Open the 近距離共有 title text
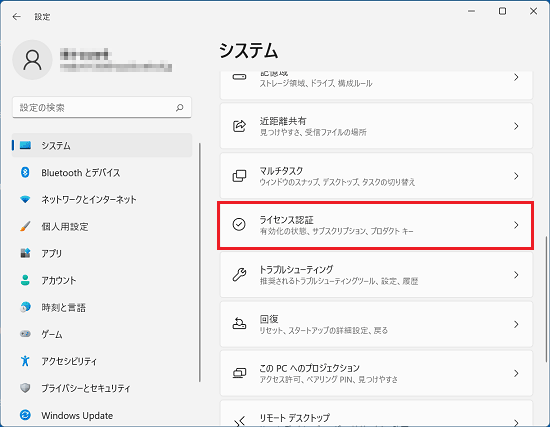The image size is (550, 427). (283, 121)
